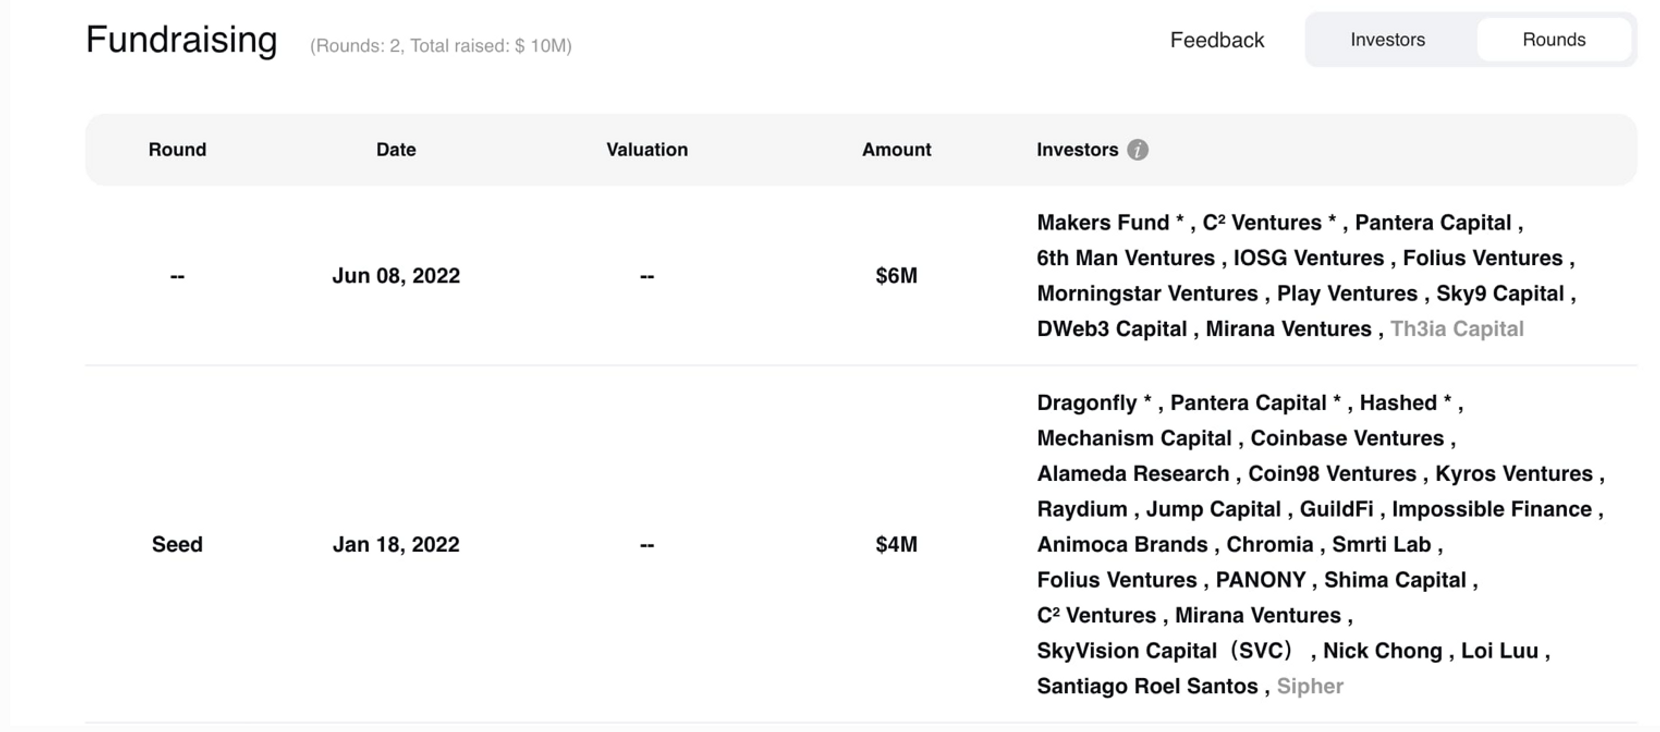This screenshot has width=1660, height=732.
Task: Open Animoca Brands investor link
Action: 1122,545
